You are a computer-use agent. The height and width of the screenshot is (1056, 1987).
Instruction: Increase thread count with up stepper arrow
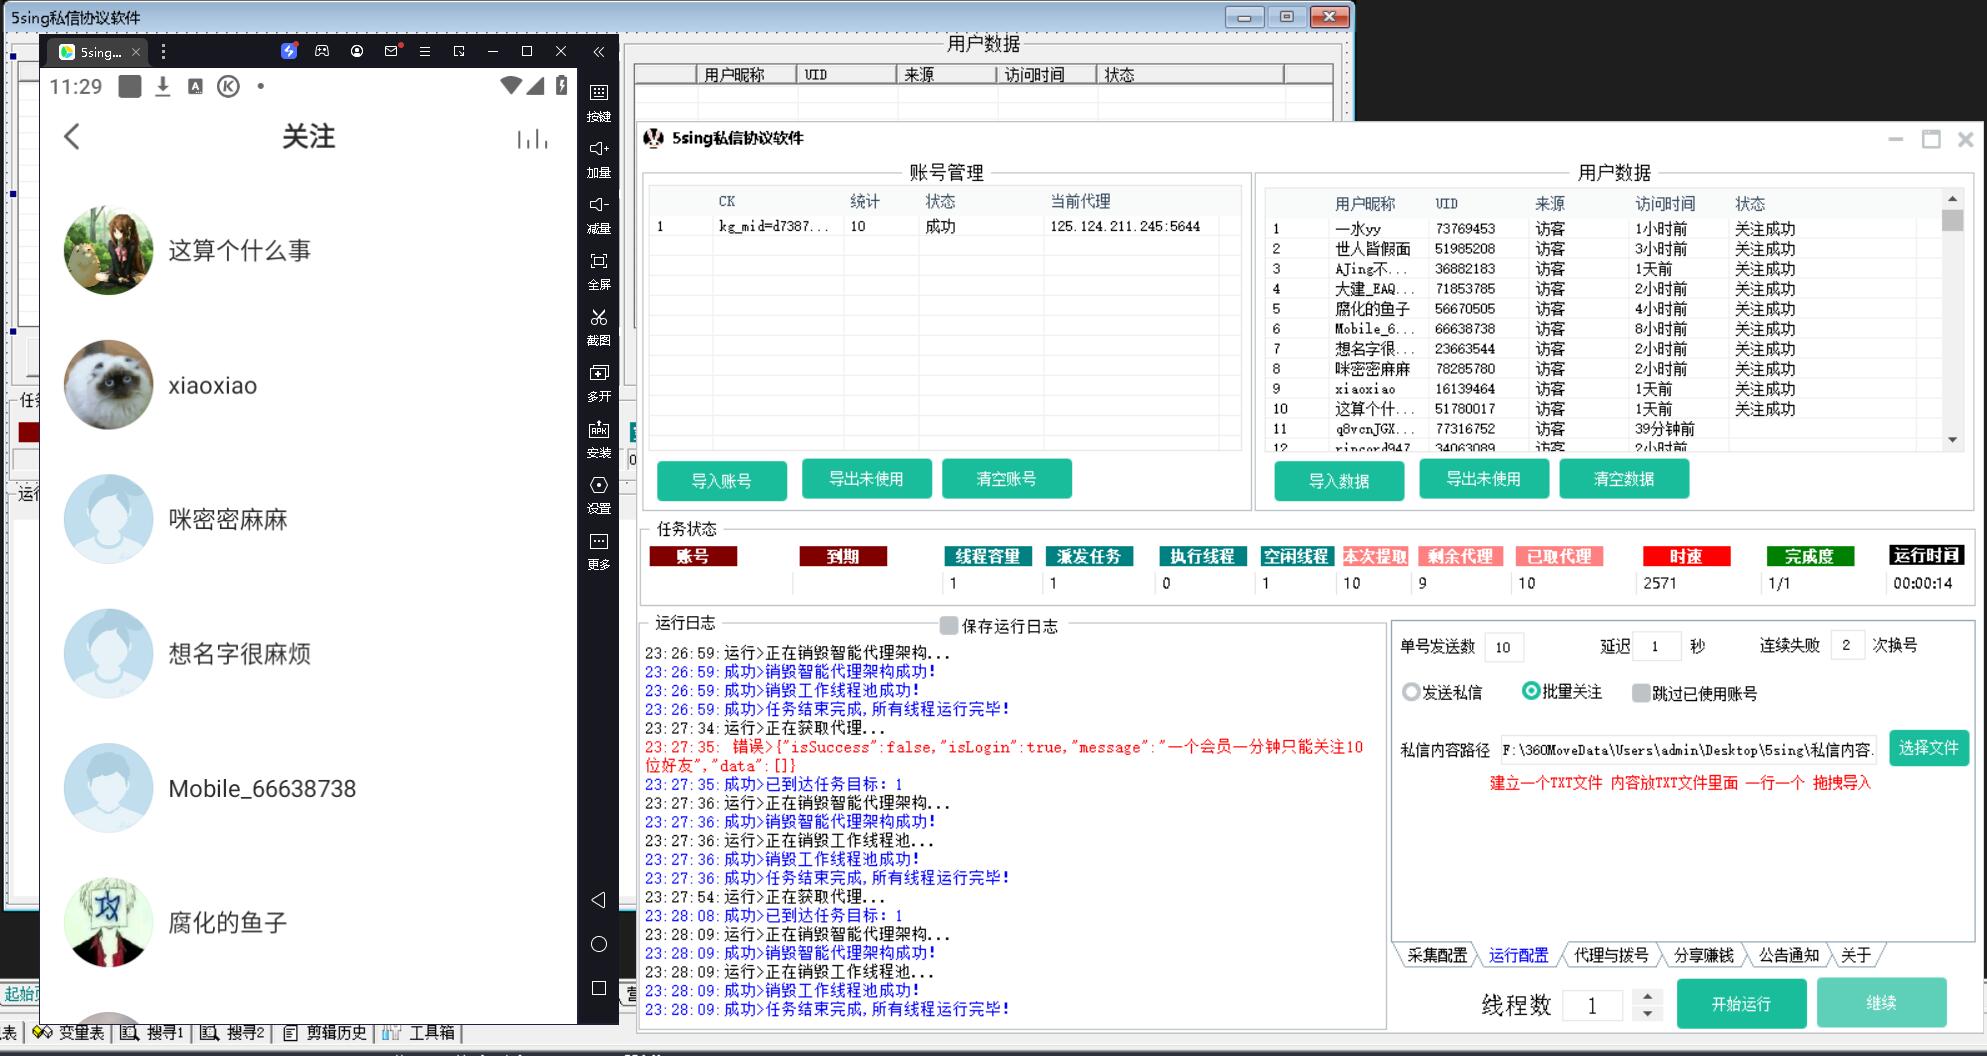pyautogui.click(x=1647, y=996)
